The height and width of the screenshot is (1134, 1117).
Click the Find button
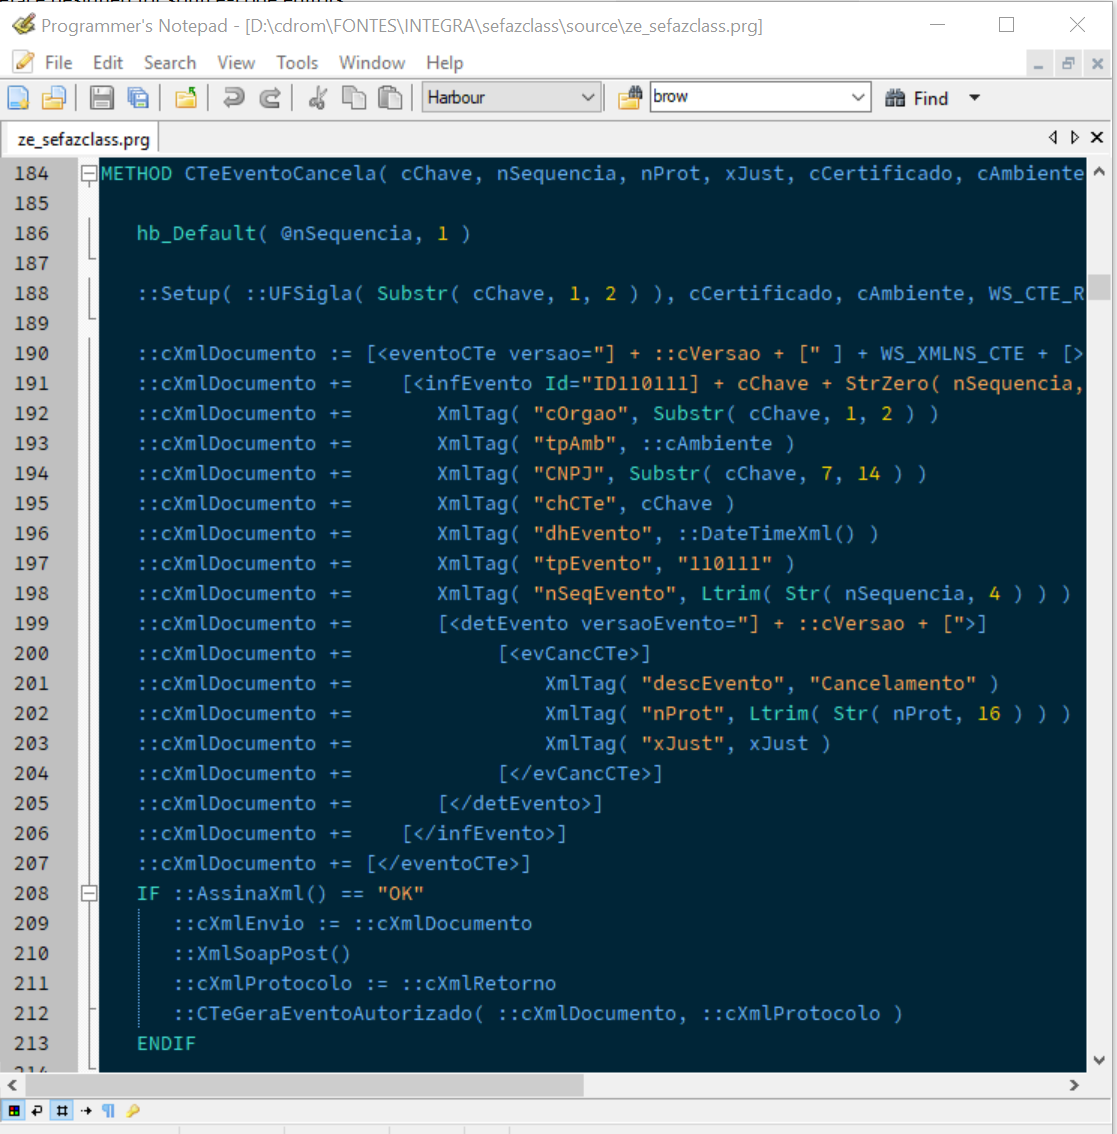coord(917,98)
